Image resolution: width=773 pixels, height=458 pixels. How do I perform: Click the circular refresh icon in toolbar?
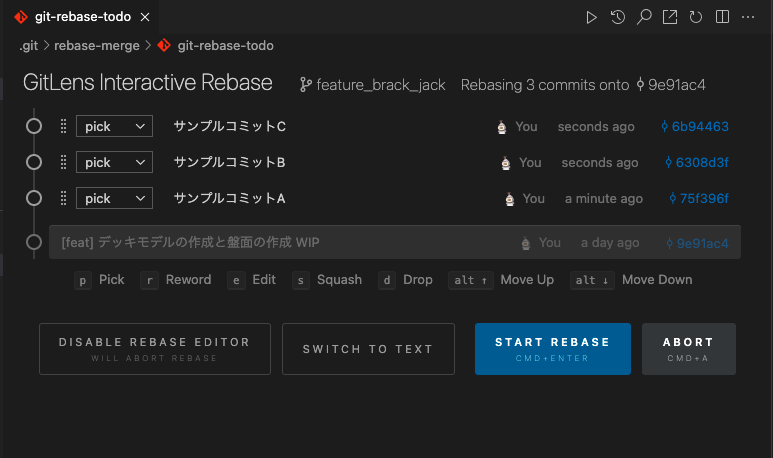[x=696, y=17]
